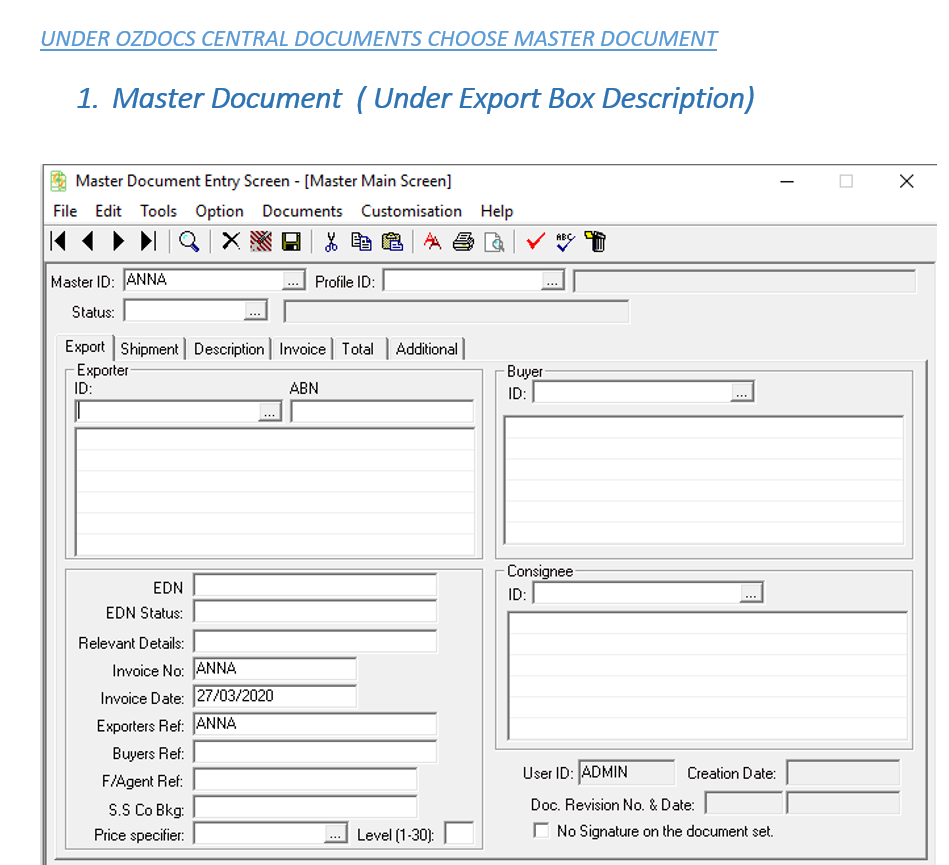Copy with the two pages icon
This screenshot has height=865, width=949.
pyautogui.click(x=361, y=242)
